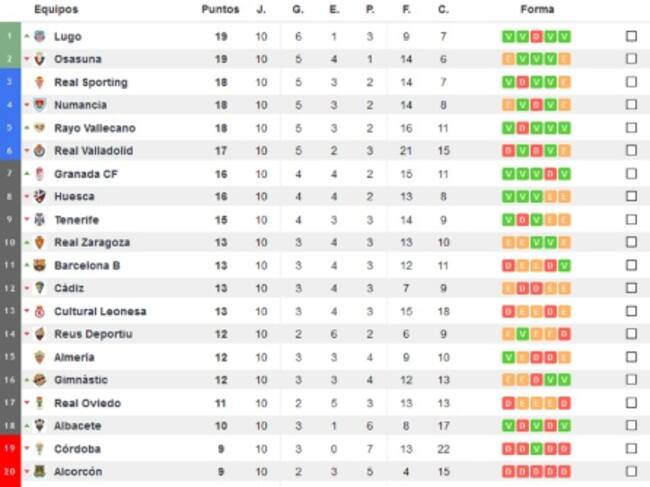Sort by the Forma column header
Image resolution: width=650 pixels, height=487 pixels.
pyautogui.click(x=536, y=9)
